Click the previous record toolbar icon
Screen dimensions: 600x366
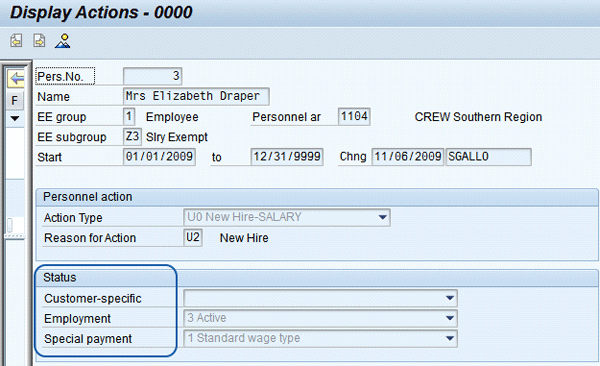(16, 40)
